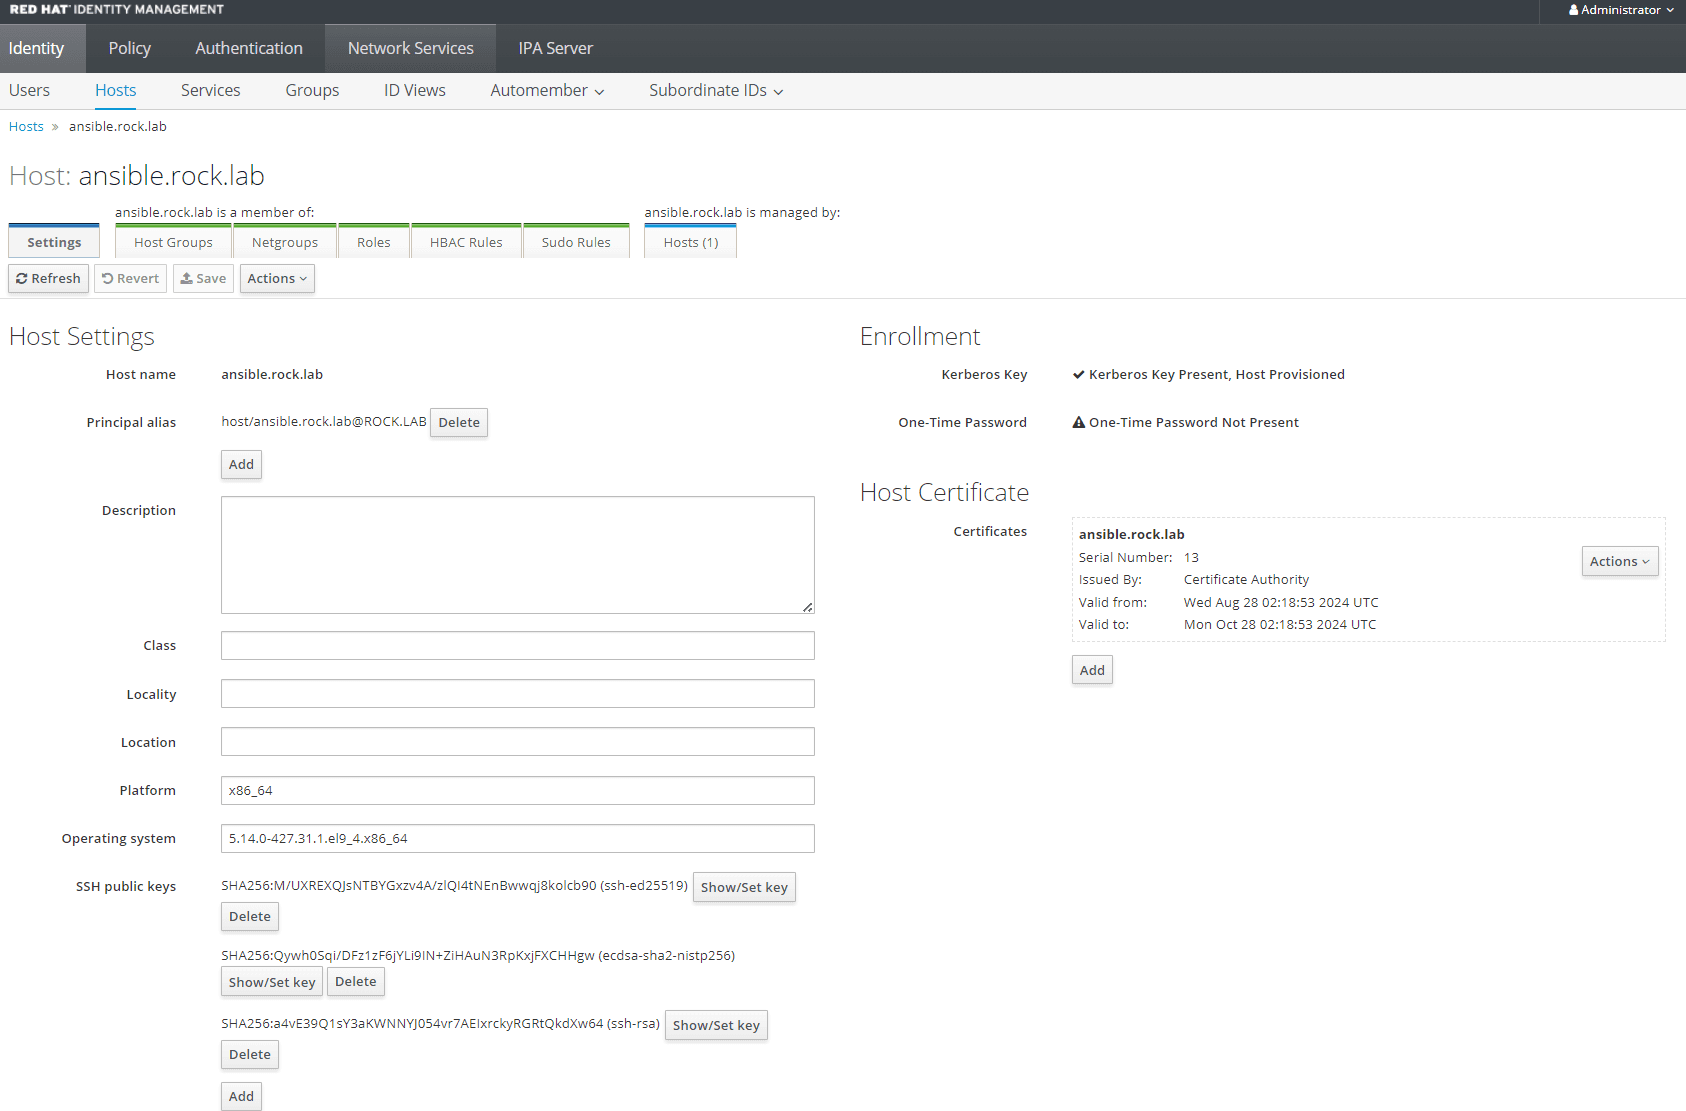Click the Locality input field

pos(518,694)
